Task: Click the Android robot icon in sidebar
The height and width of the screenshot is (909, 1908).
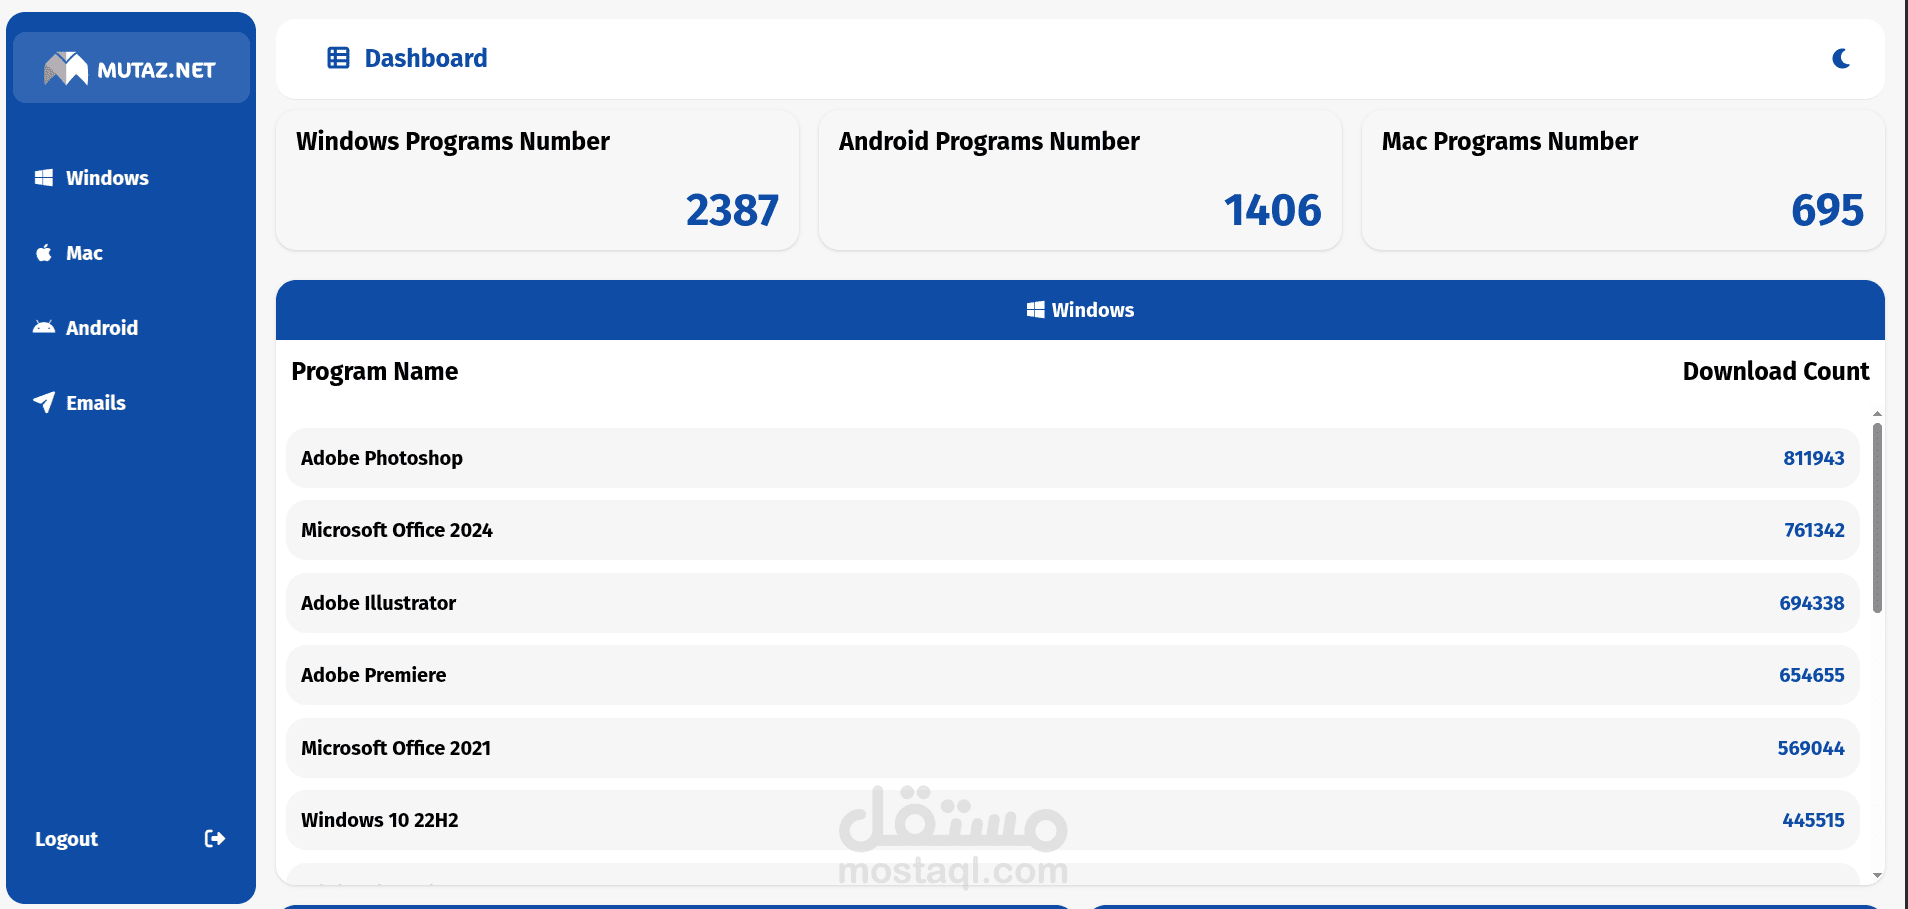Action: pyautogui.click(x=44, y=327)
